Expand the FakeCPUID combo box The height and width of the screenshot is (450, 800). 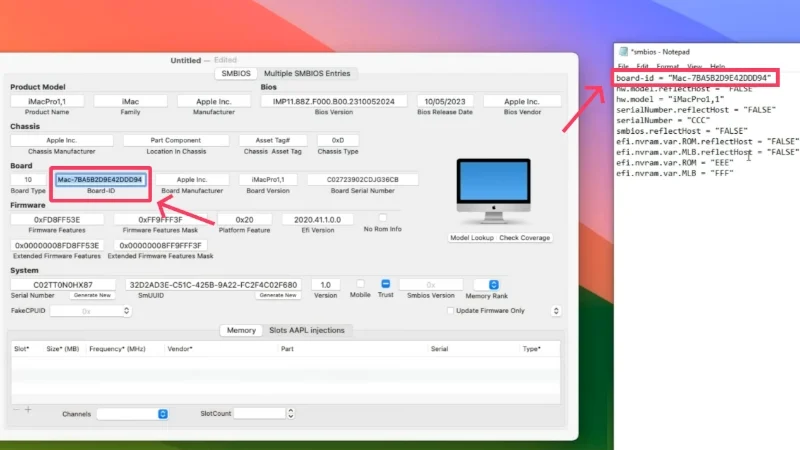click(126, 311)
